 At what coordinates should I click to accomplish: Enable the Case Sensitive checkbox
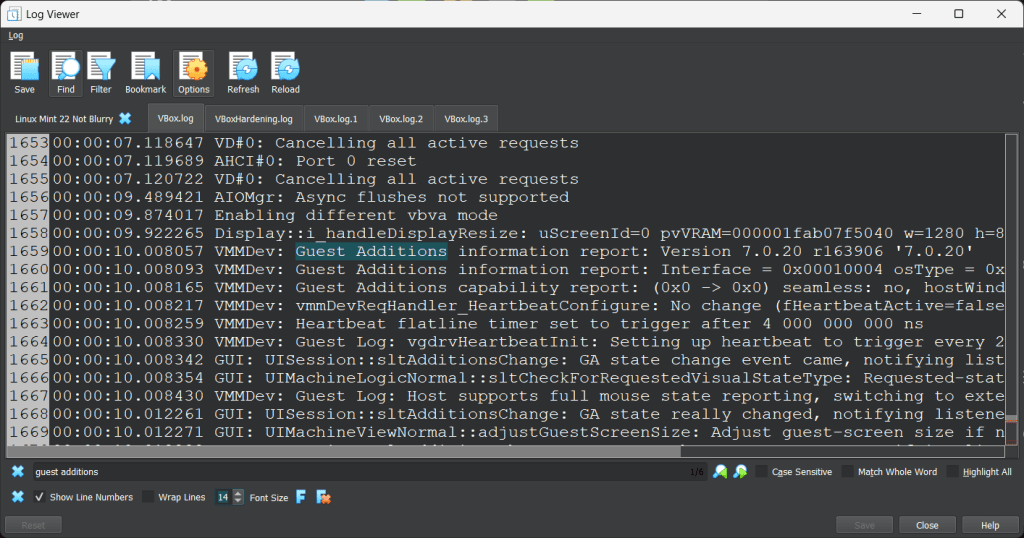762,471
